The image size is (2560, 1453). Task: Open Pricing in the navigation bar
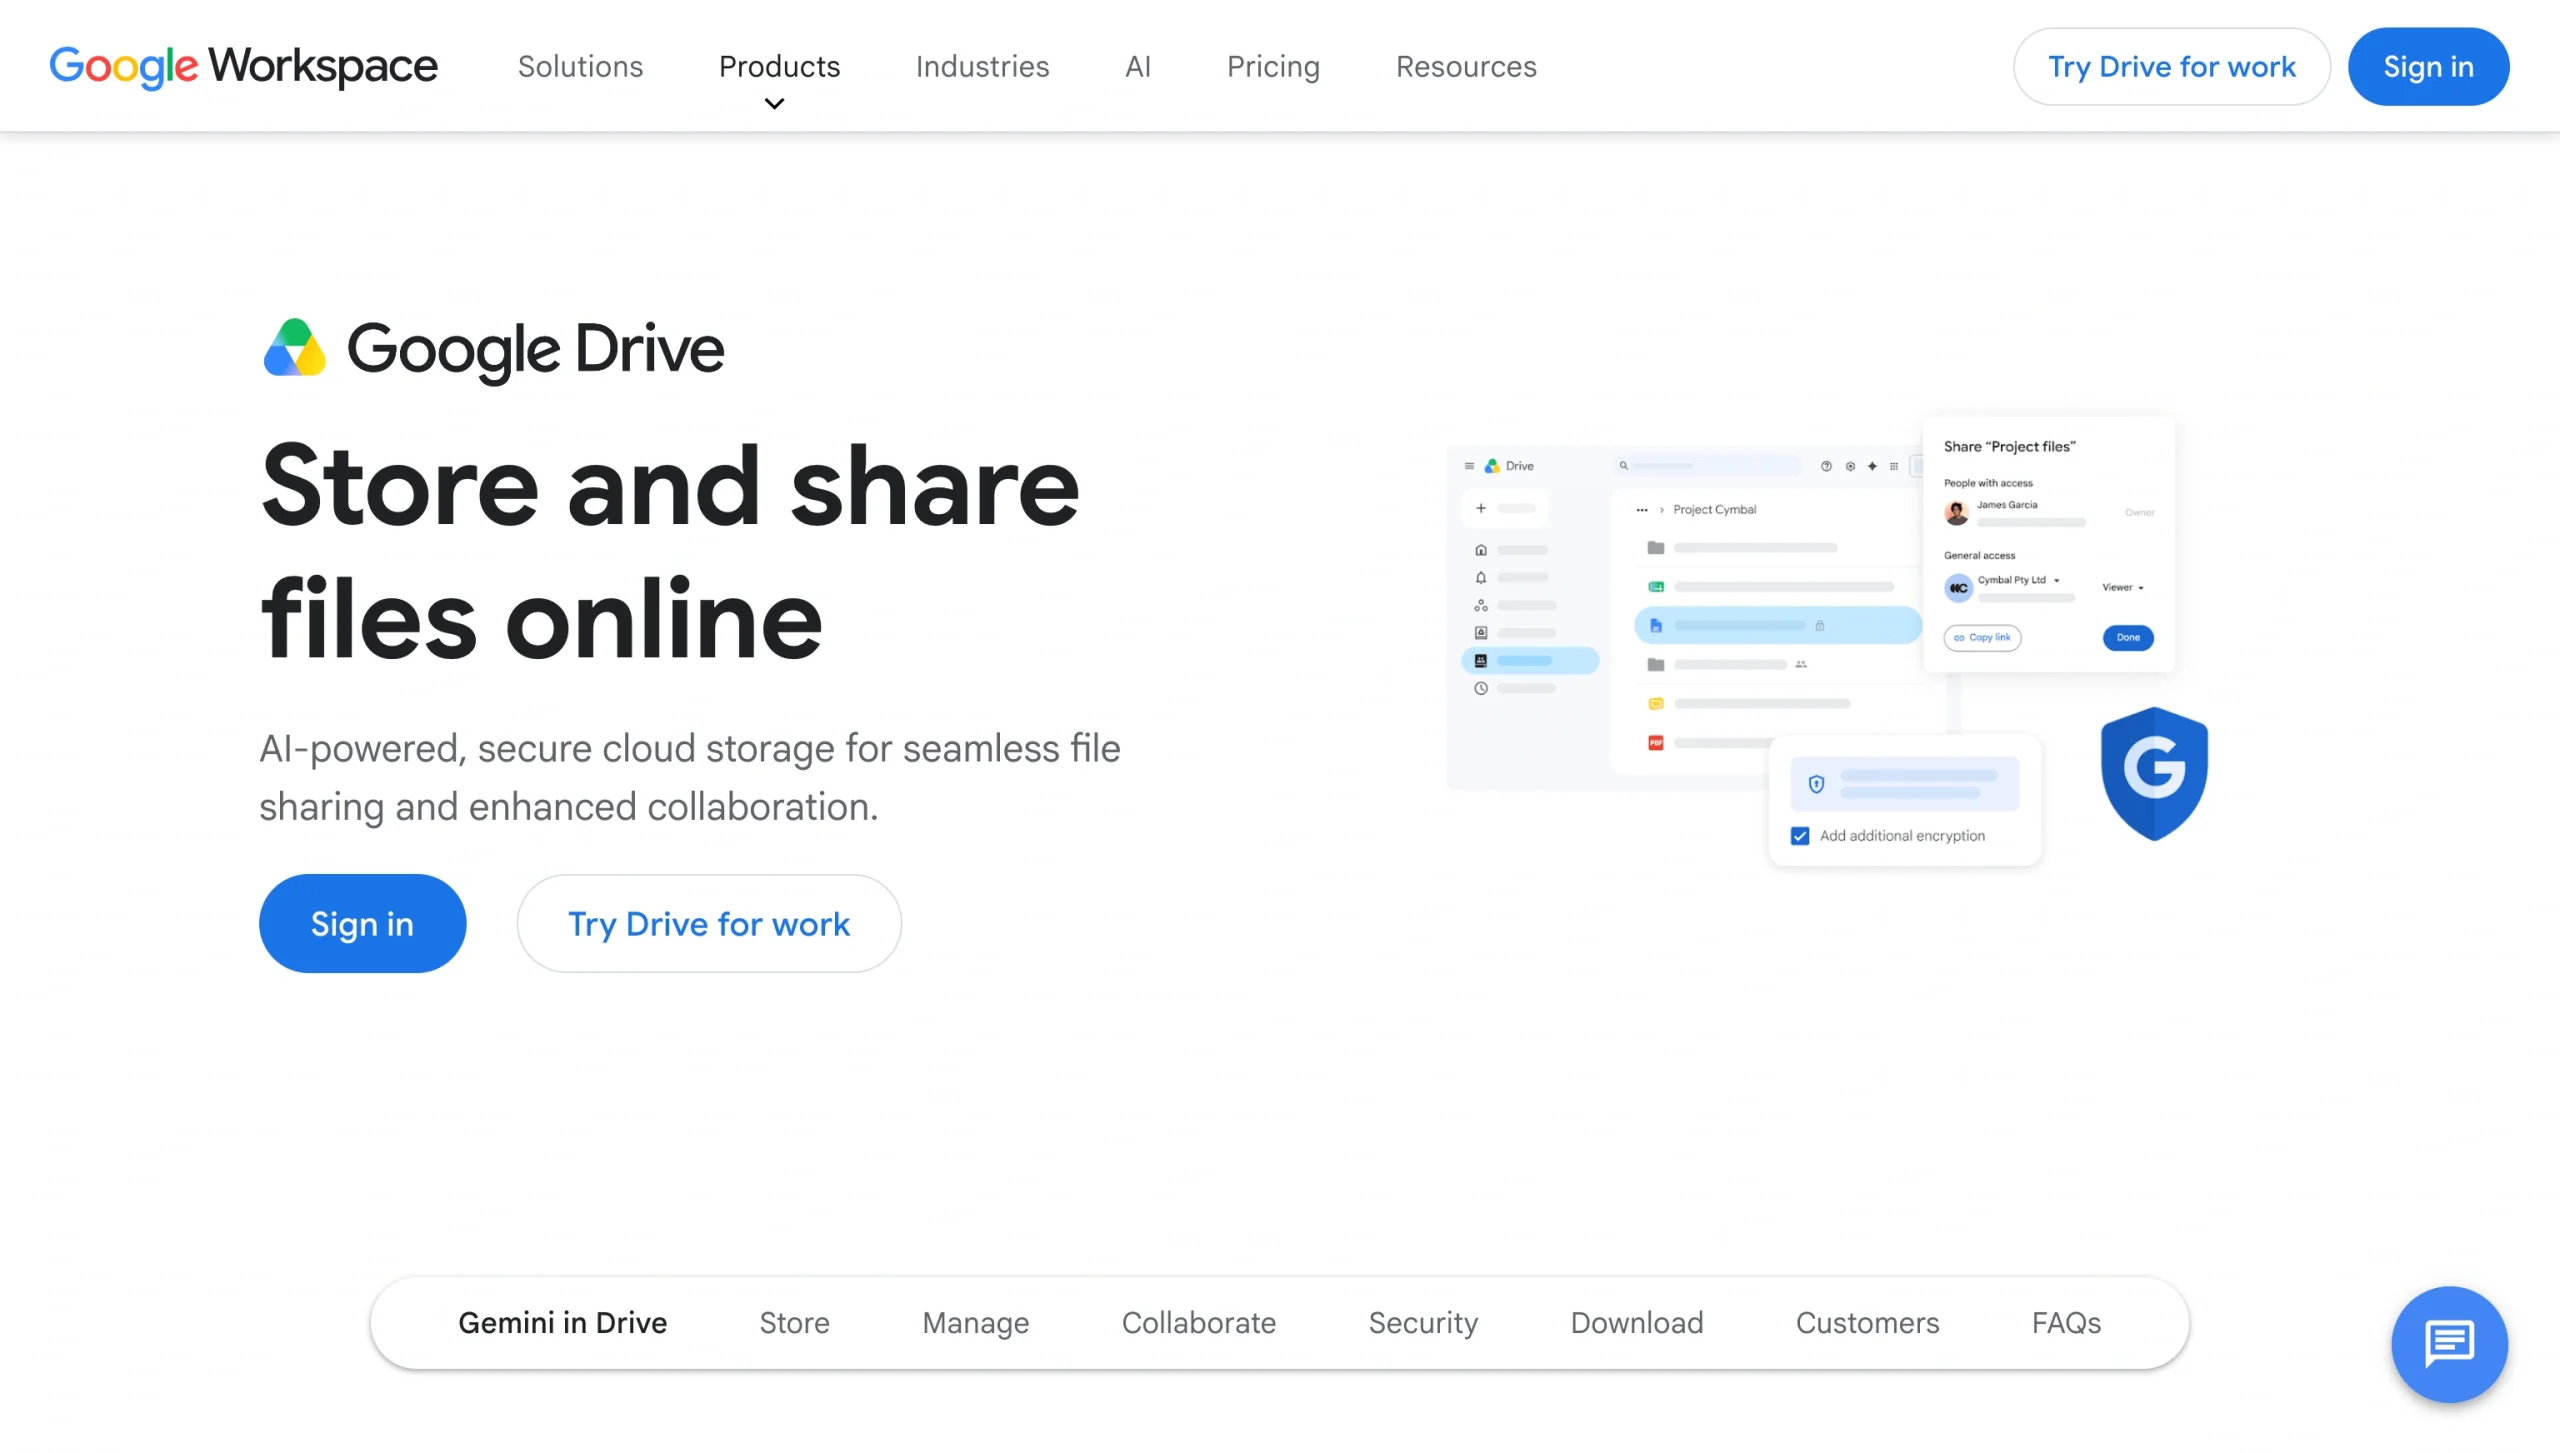point(1273,66)
